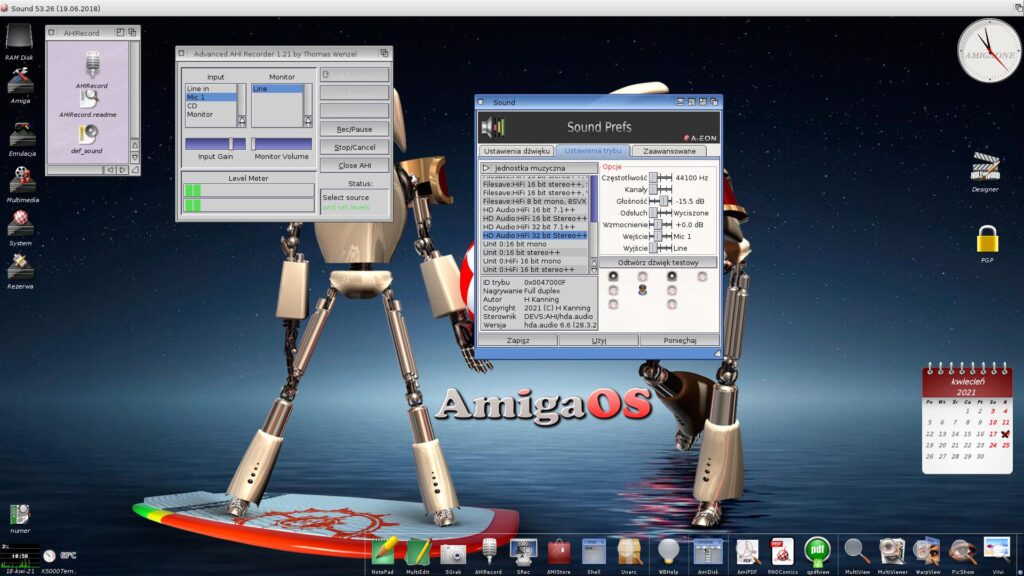Select Line in from Input list
Screen dimensions: 1024x576
[211, 89]
